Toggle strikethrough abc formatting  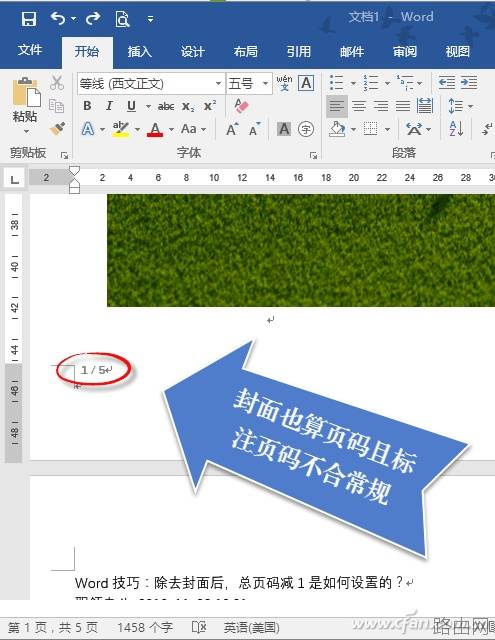pyautogui.click(x=166, y=107)
